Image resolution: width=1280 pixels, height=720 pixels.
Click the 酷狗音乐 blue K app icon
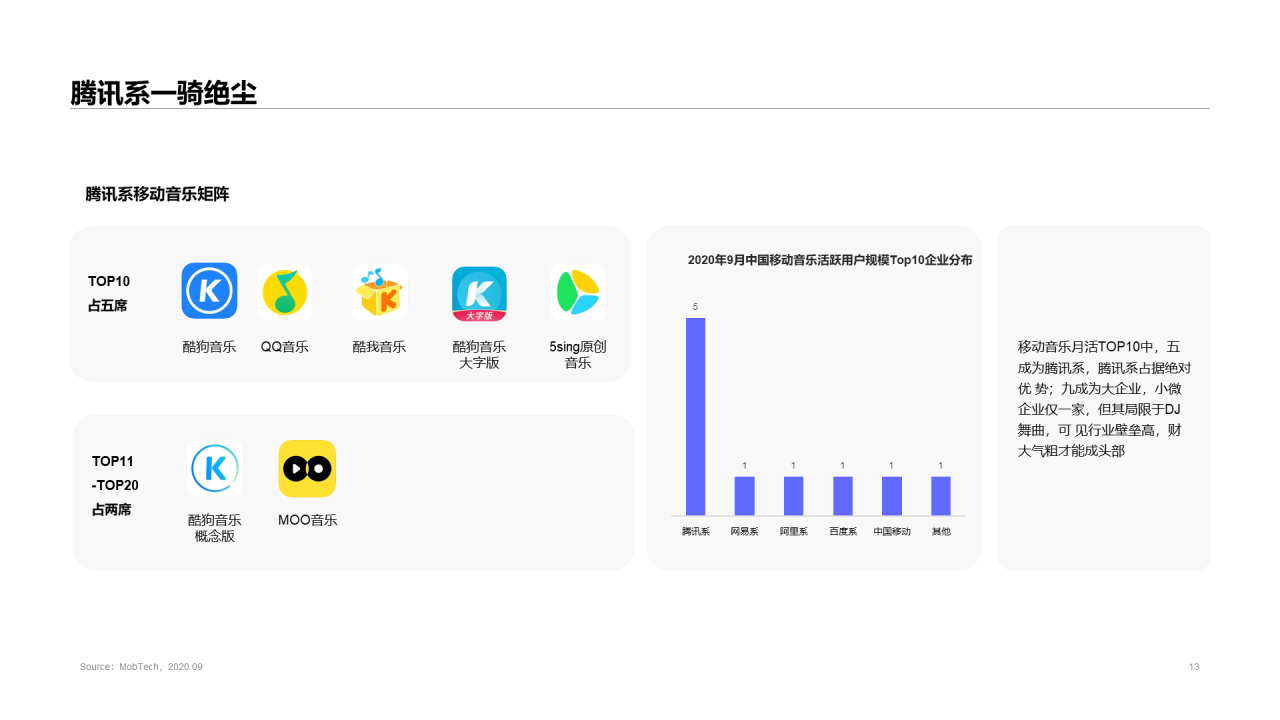(209, 291)
